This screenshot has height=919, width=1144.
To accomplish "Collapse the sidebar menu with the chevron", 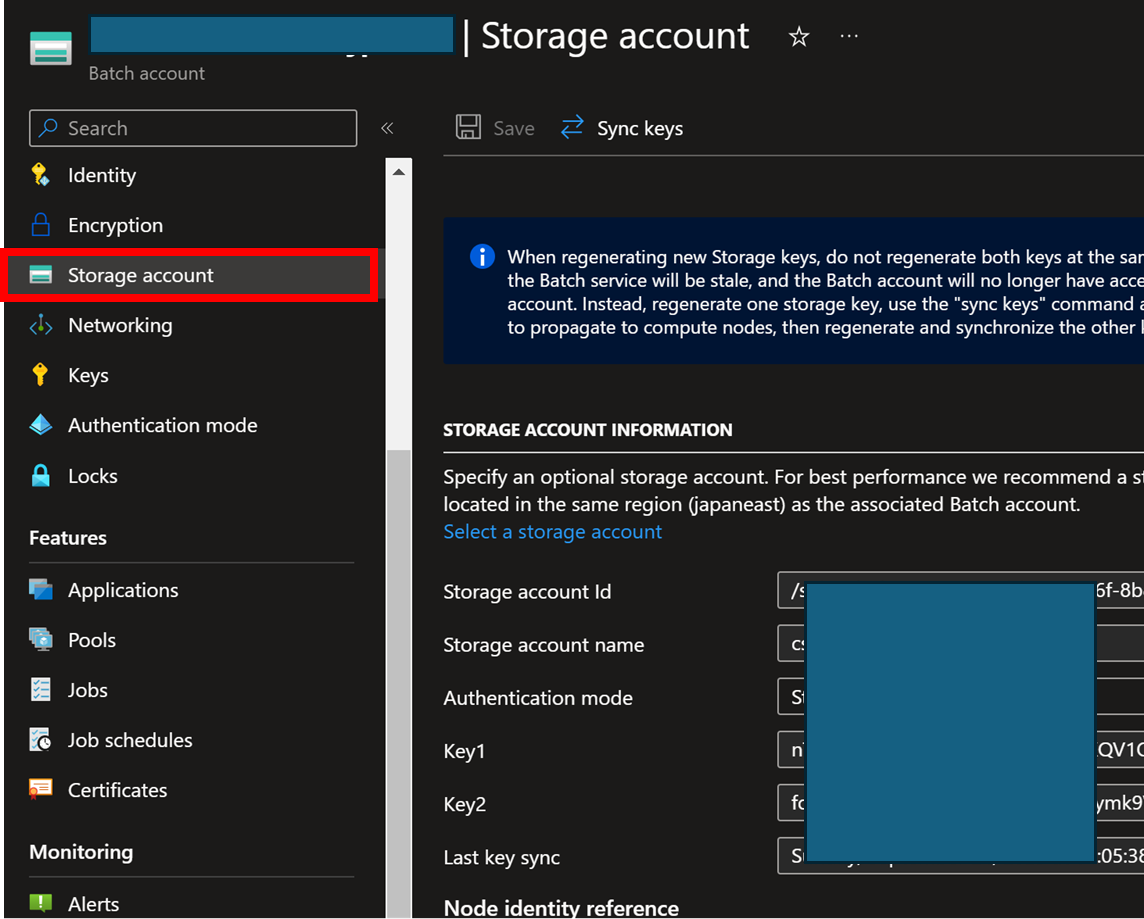I will tap(387, 128).
